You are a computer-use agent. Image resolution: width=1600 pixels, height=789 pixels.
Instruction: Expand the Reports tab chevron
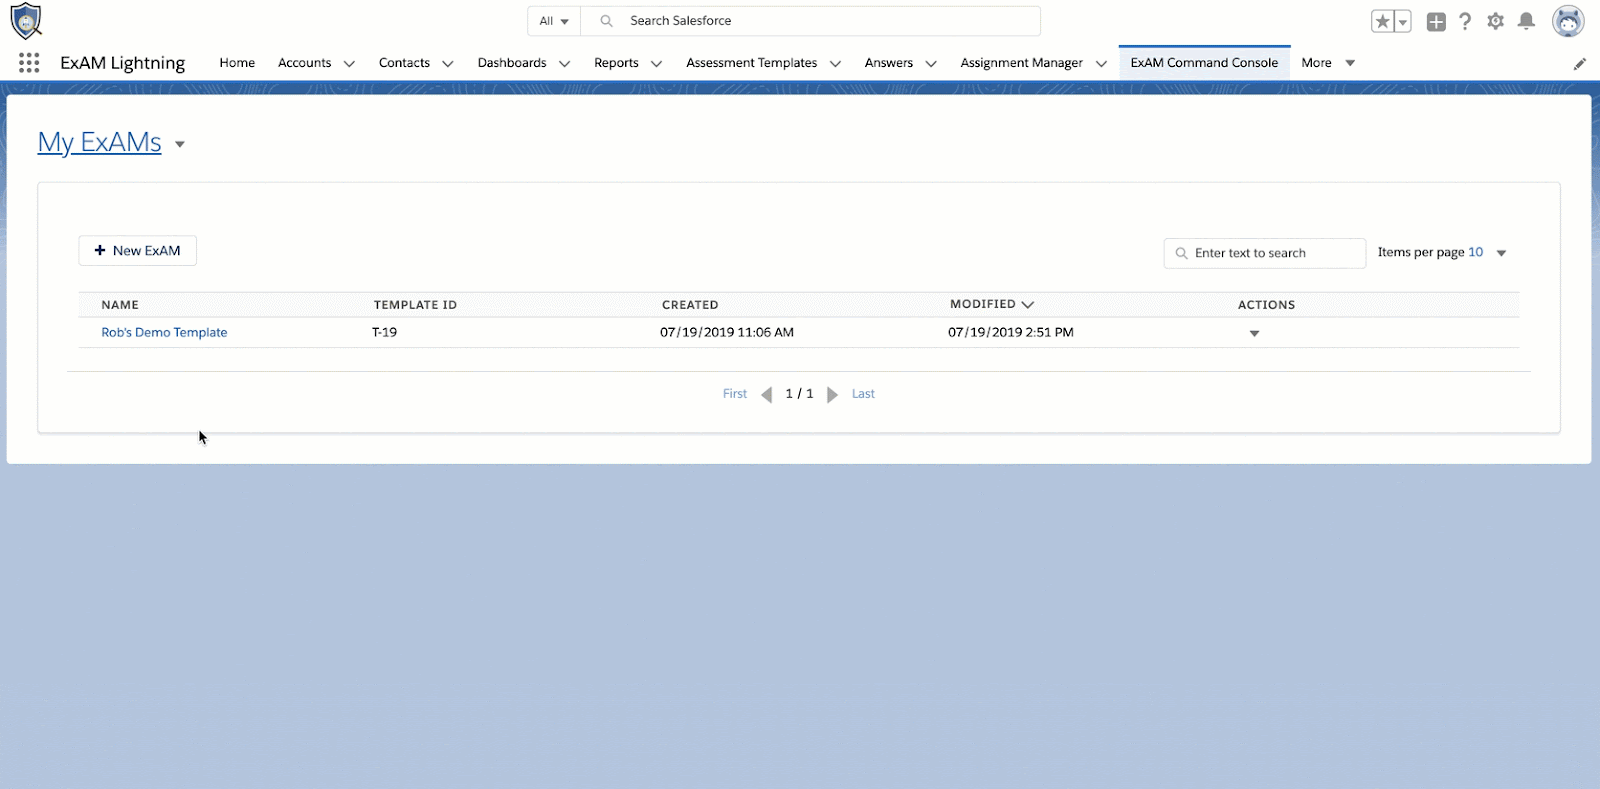click(x=656, y=63)
